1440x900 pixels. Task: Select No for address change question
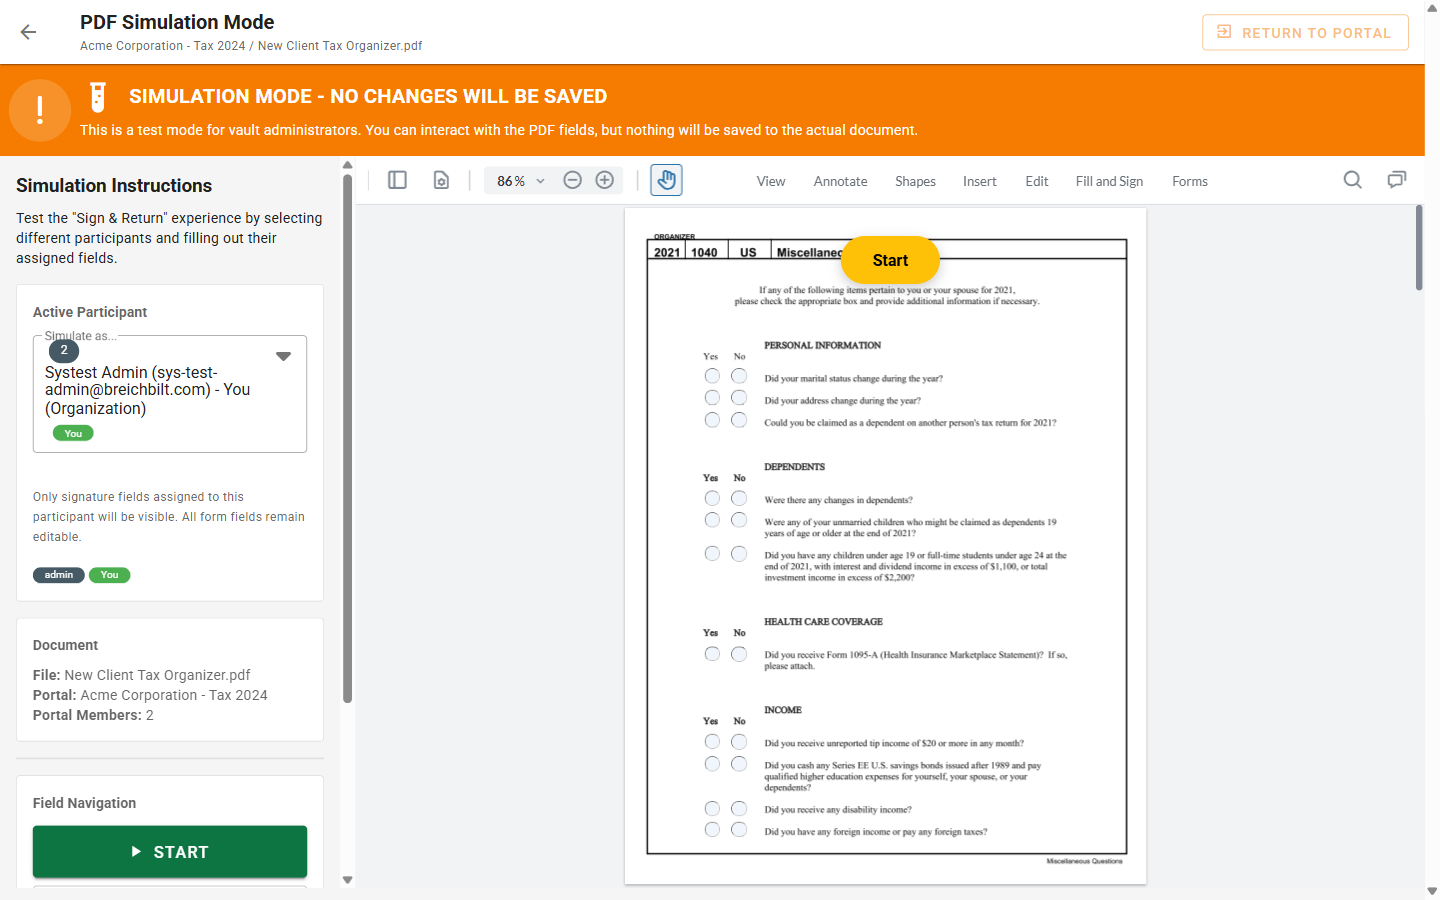(739, 398)
